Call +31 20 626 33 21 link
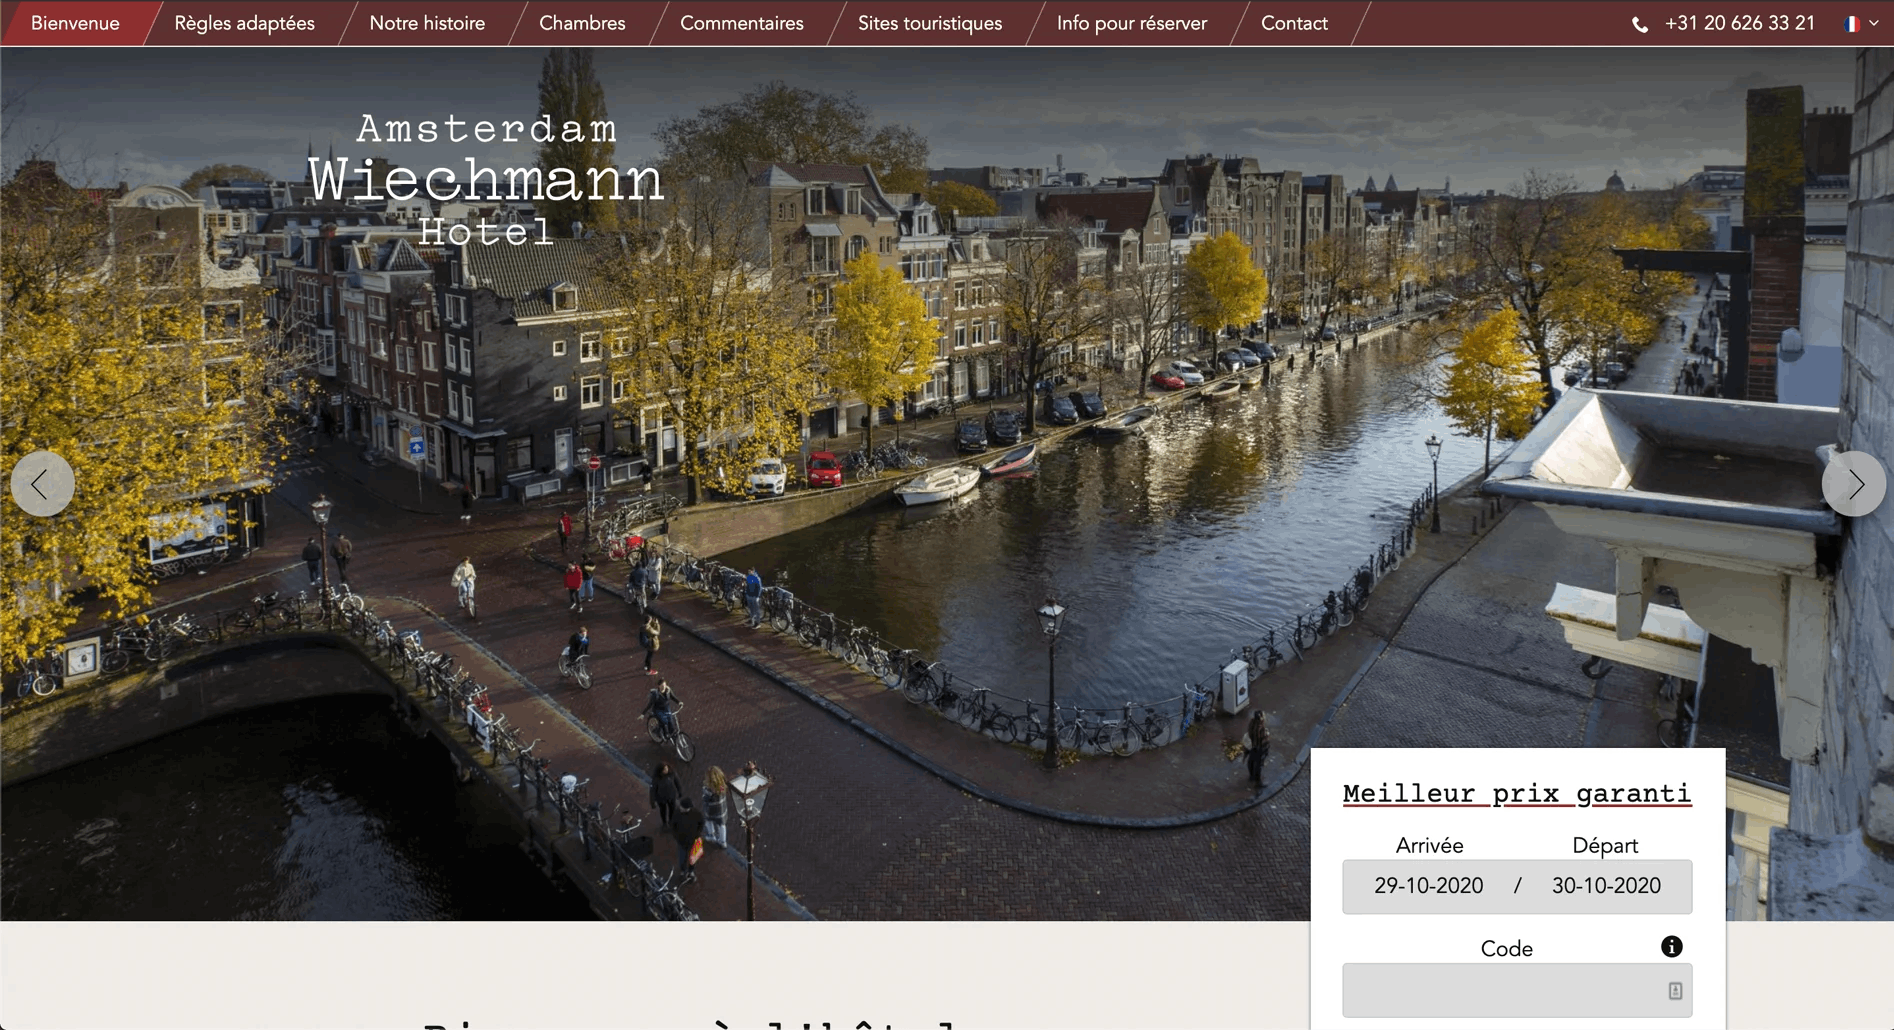Viewport: 1894px width, 1030px height. (x=1739, y=23)
